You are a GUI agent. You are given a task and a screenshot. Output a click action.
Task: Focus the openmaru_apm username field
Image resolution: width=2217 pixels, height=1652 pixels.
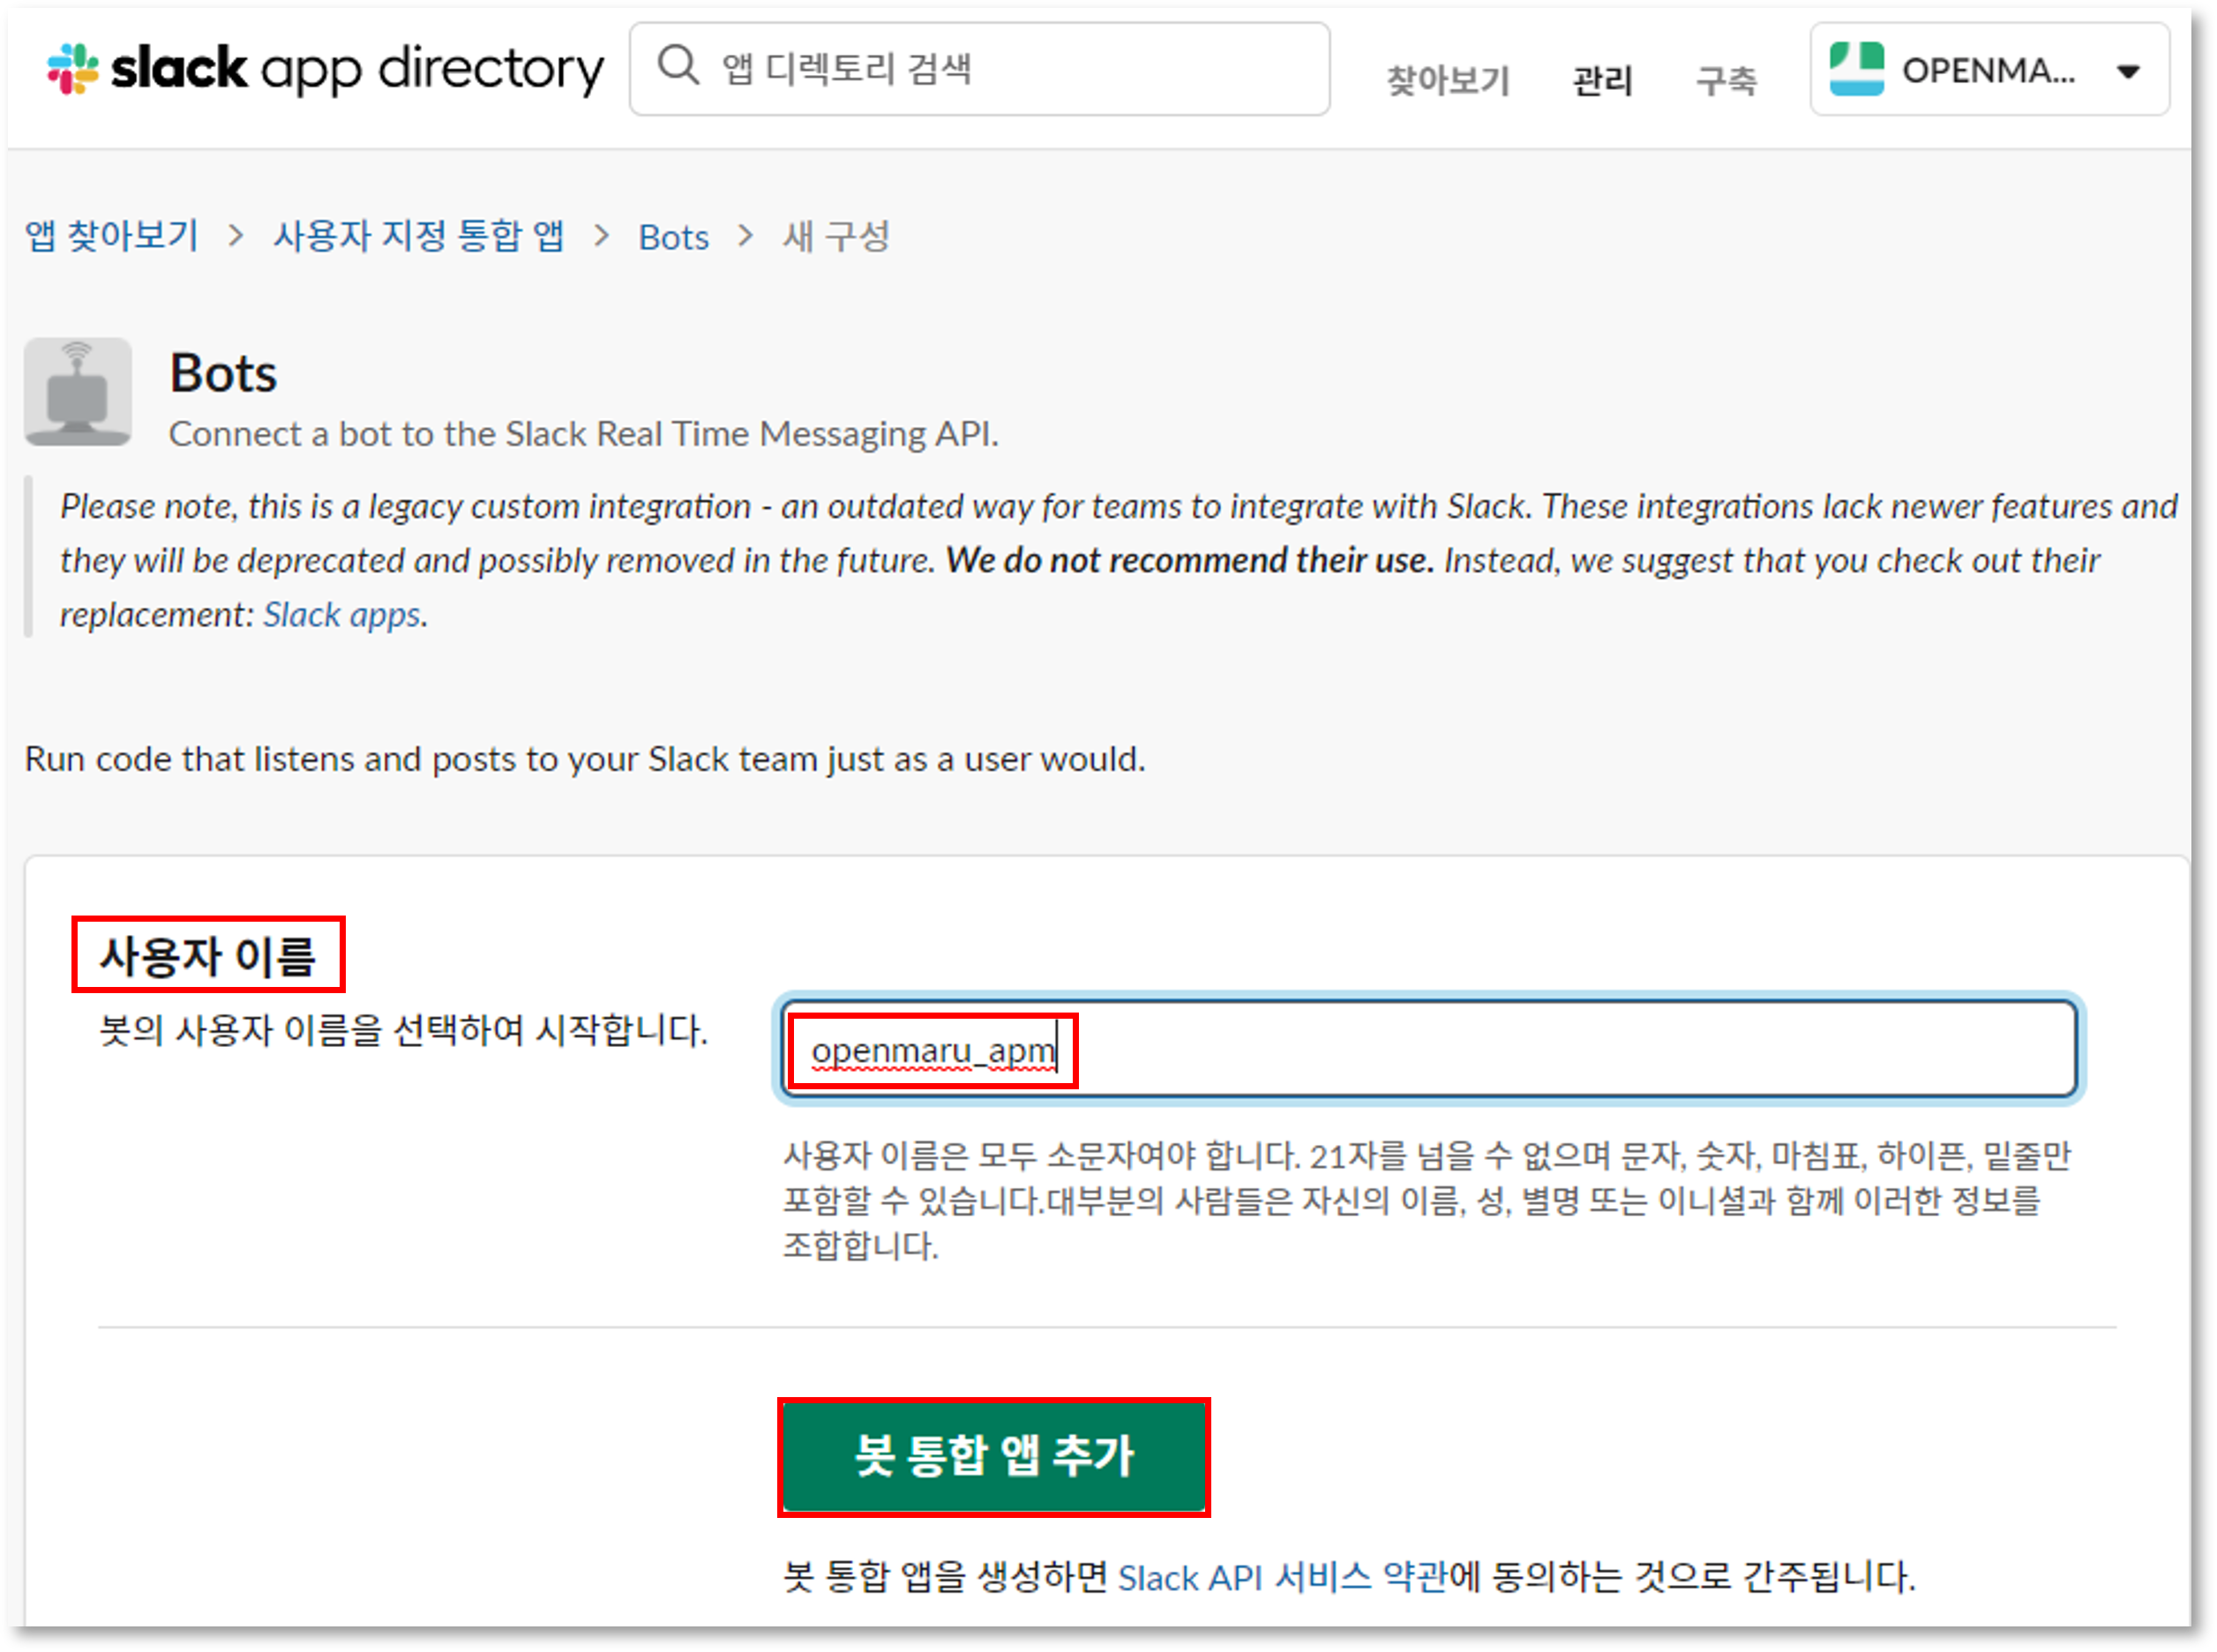(1430, 1050)
